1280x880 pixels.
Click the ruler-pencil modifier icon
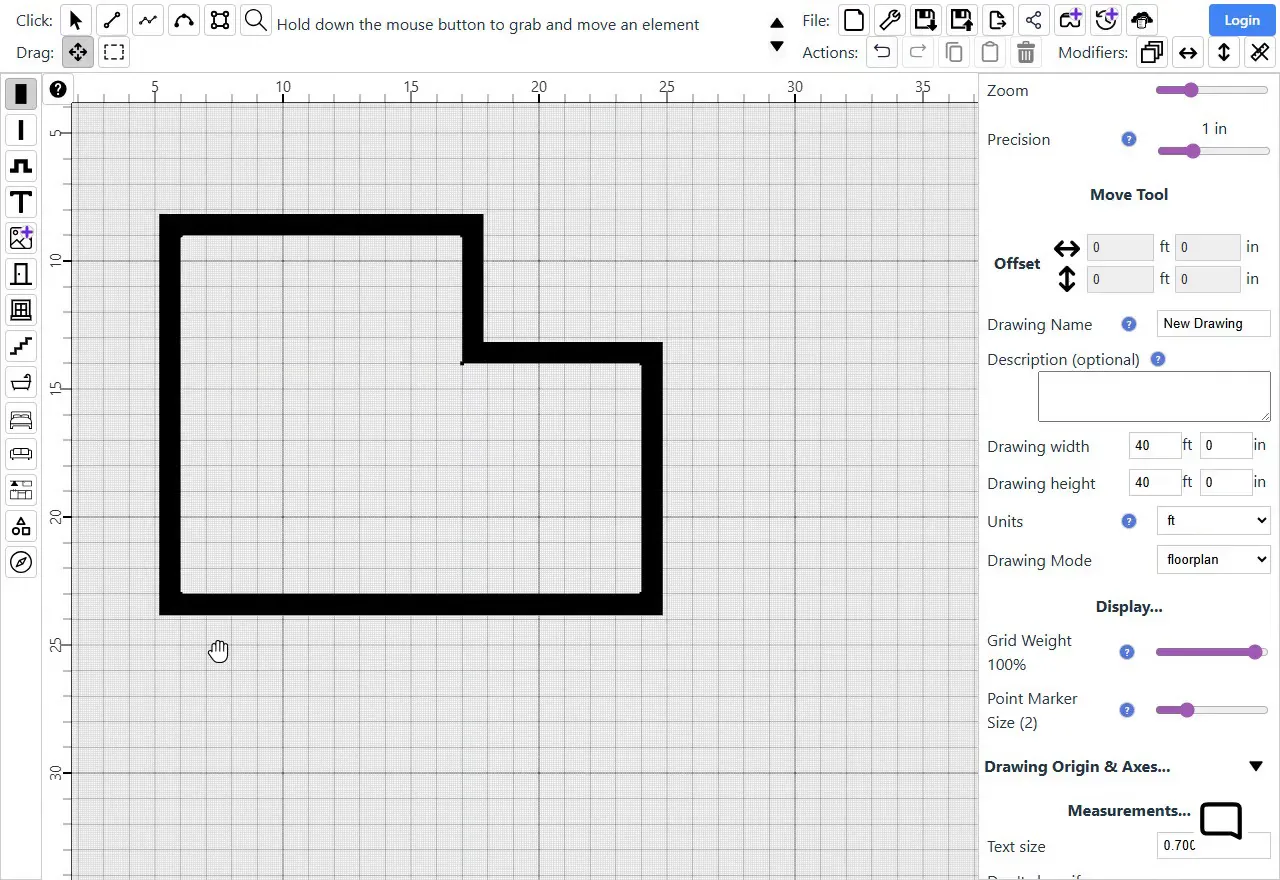point(1260,52)
